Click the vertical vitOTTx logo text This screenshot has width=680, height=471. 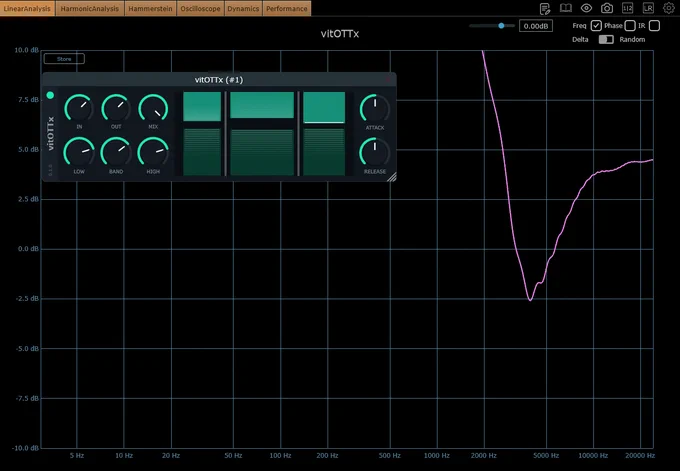tap(51, 133)
